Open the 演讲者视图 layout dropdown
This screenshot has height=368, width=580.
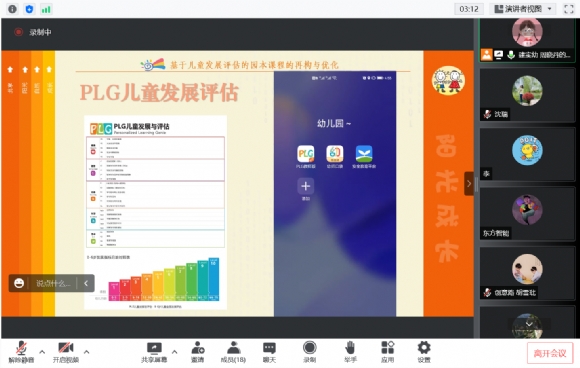point(523,9)
